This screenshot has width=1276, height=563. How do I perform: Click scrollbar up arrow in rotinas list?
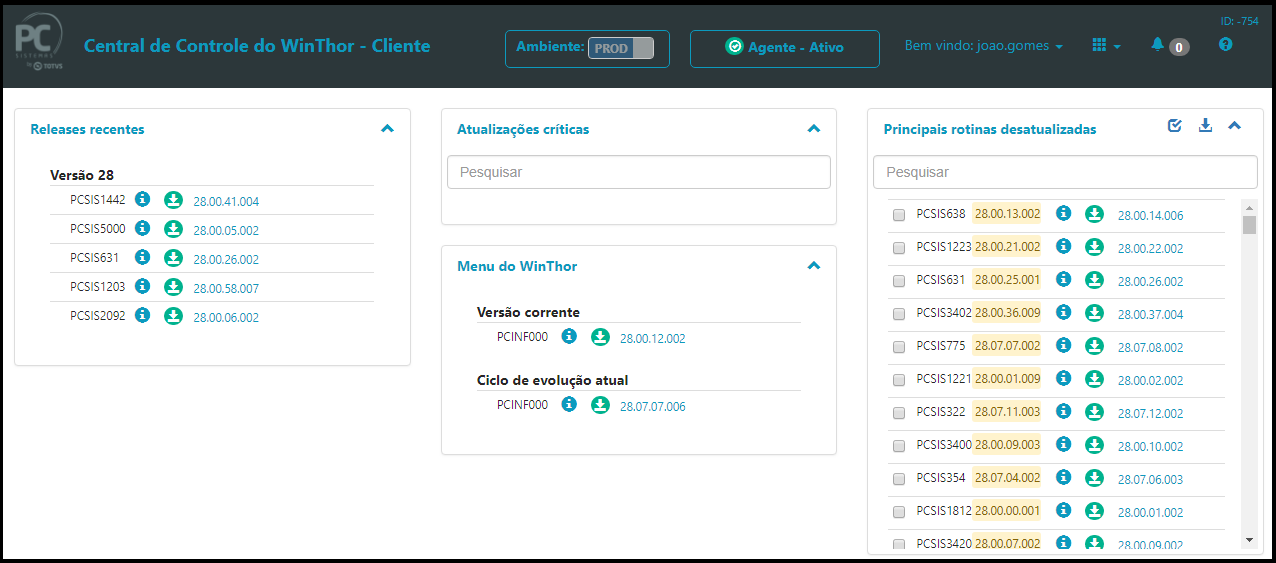click(x=1248, y=206)
